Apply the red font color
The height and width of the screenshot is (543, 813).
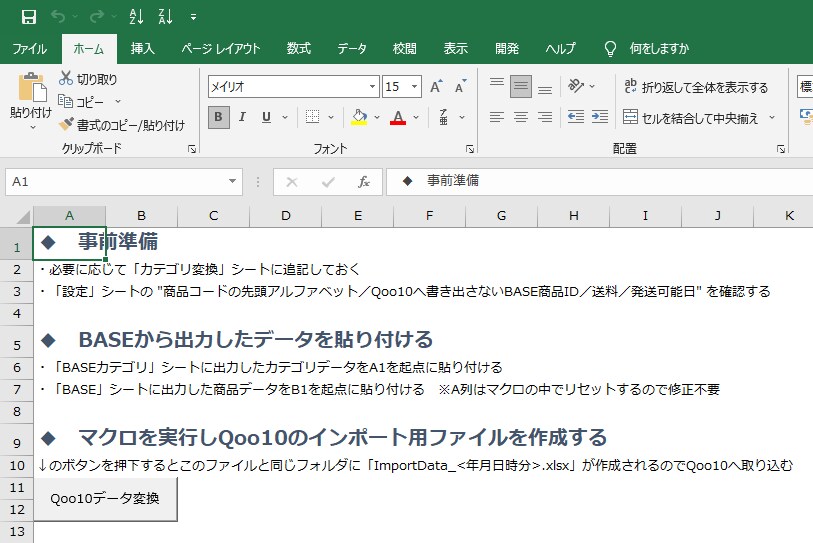(x=398, y=117)
